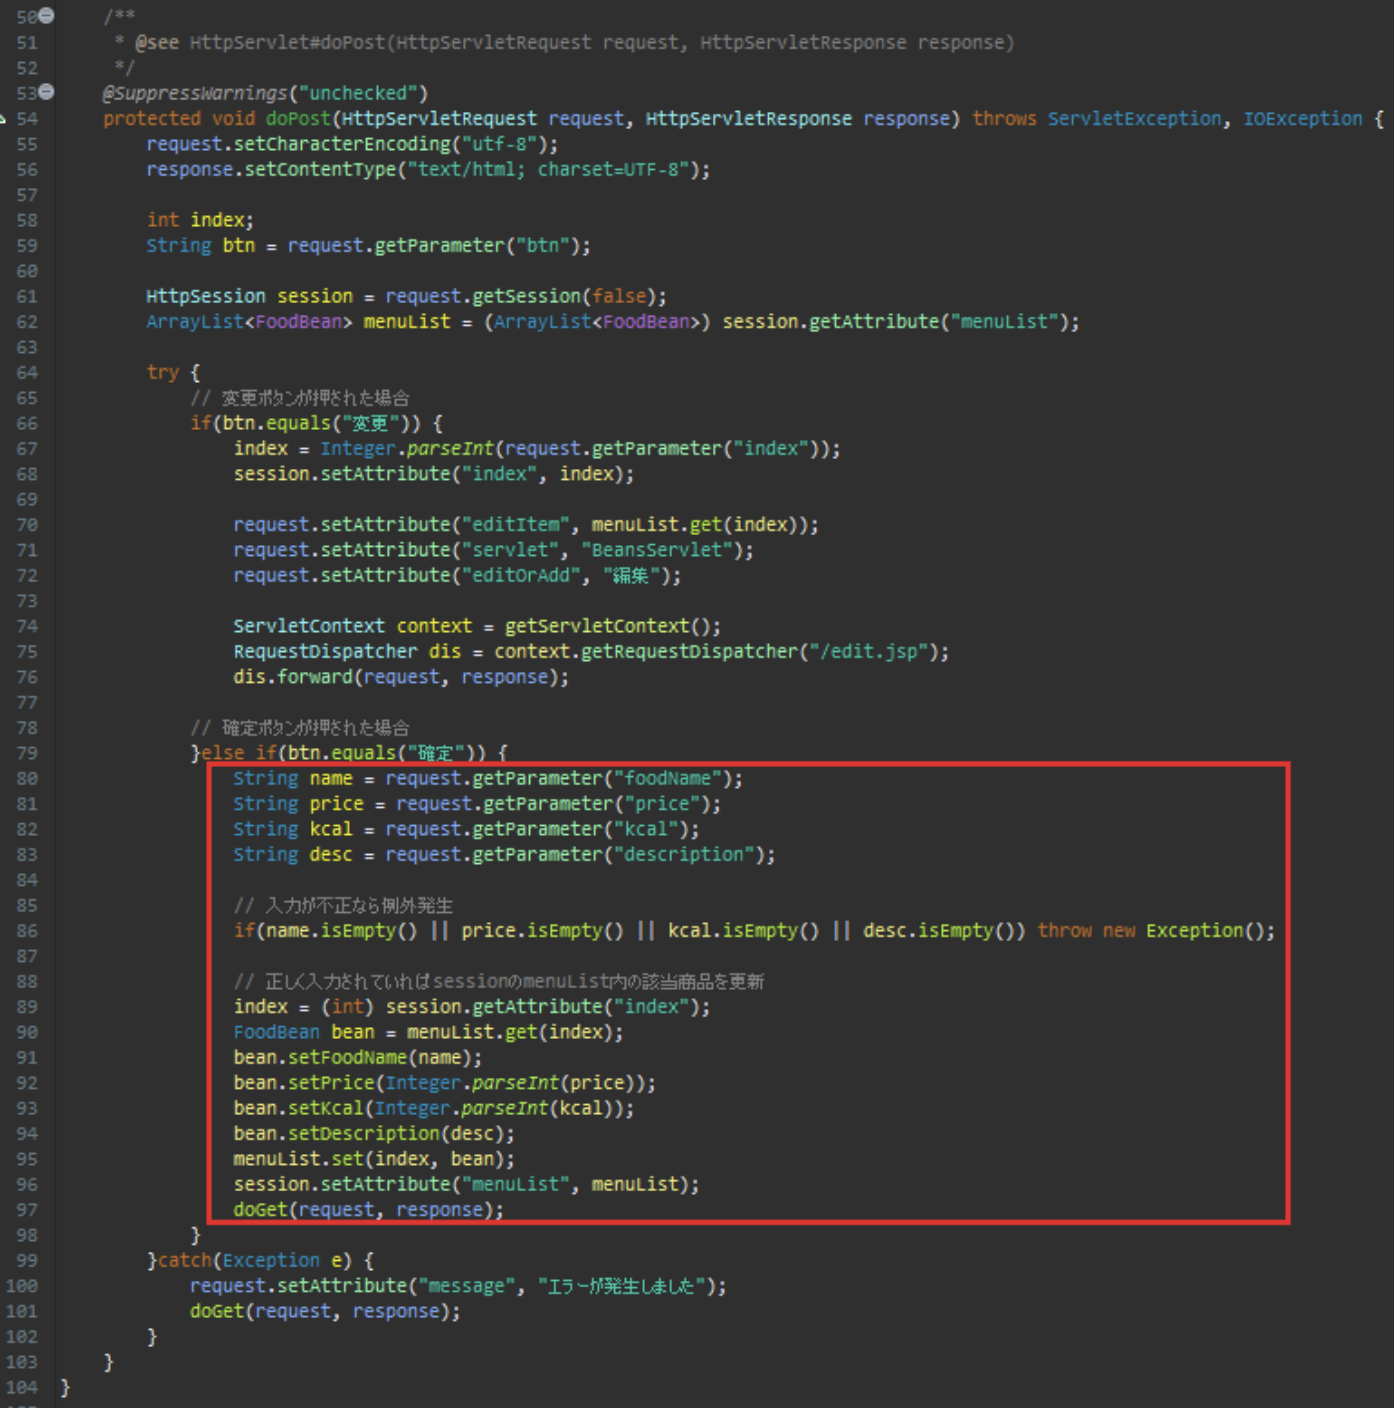
Task: Click the 'int index;' declaration
Action: click(200, 220)
